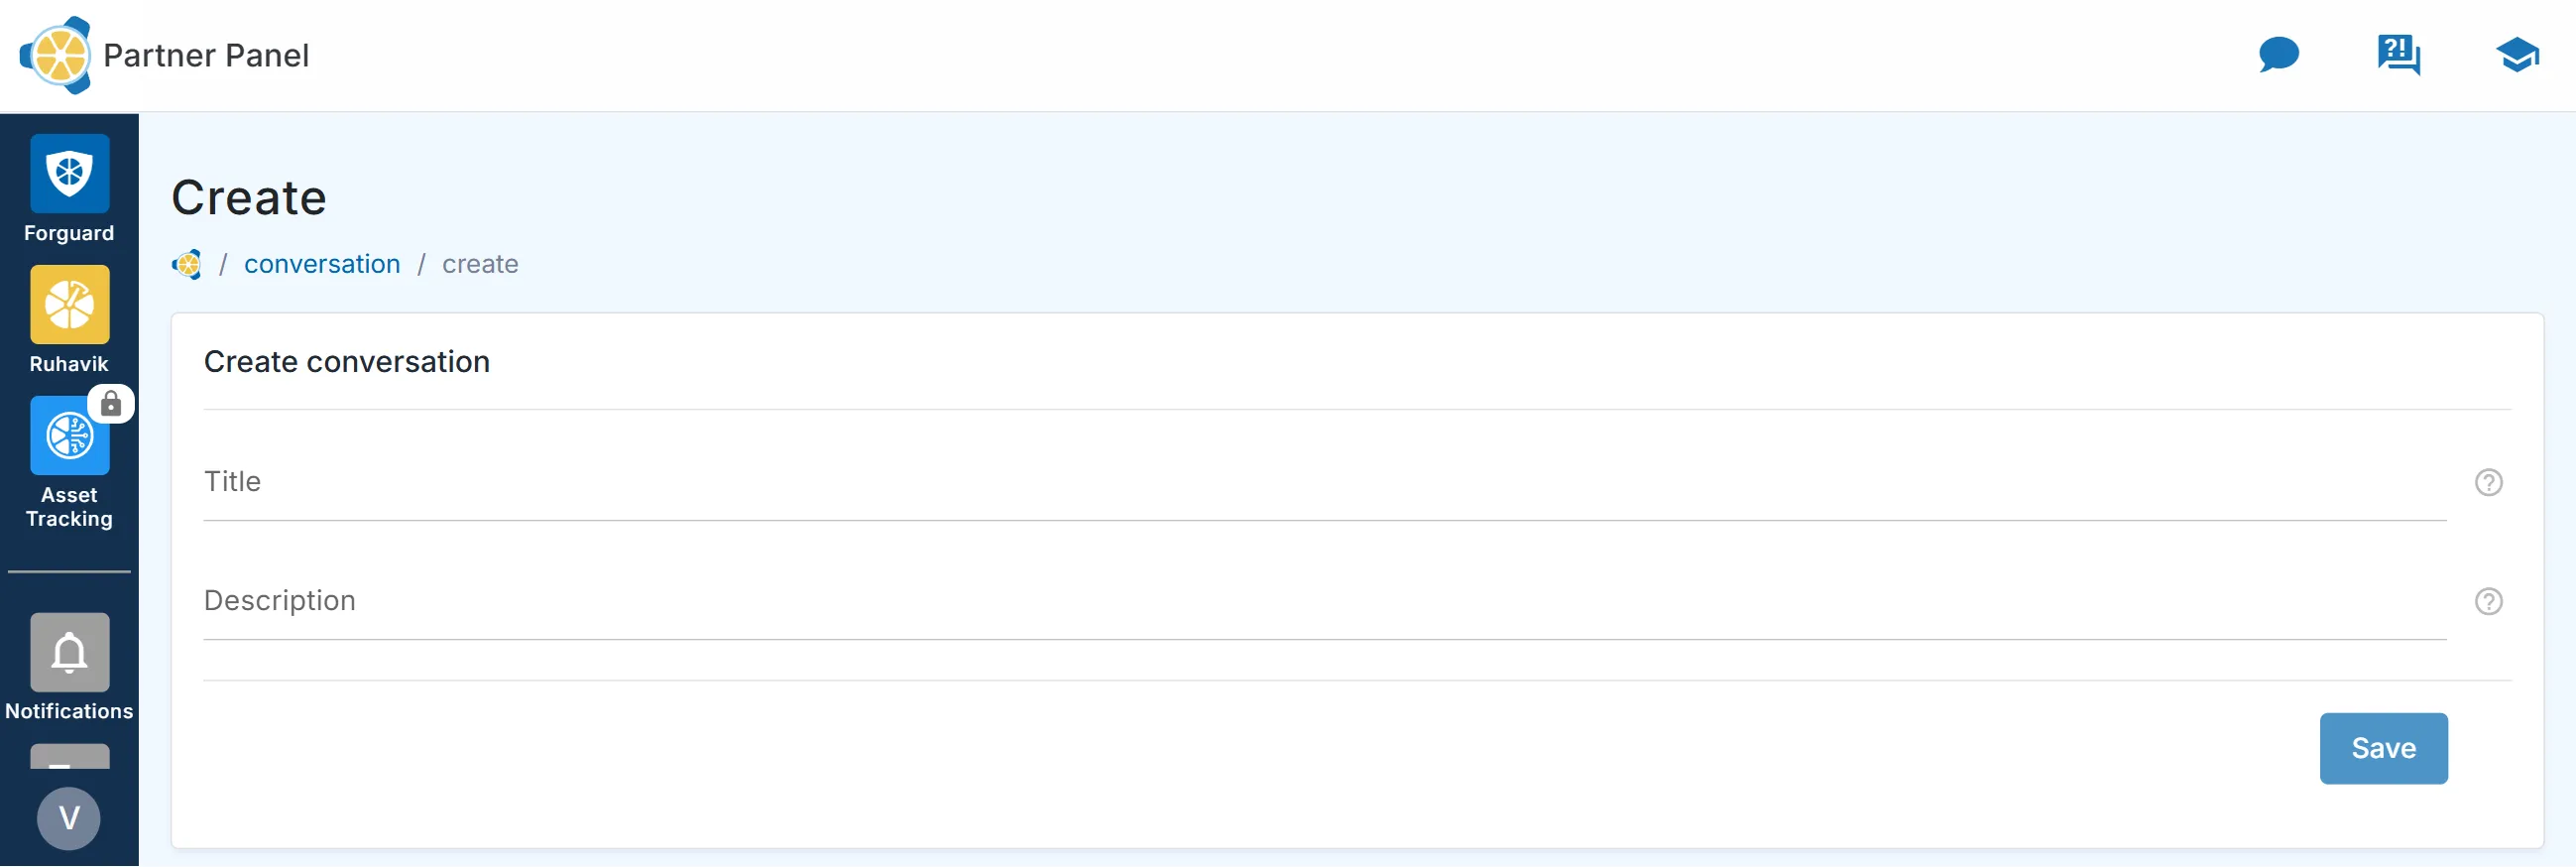The width and height of the screenshot is (2576, 867).
Task: Open the graduation cap learning icon
Action: (2516, 55)
